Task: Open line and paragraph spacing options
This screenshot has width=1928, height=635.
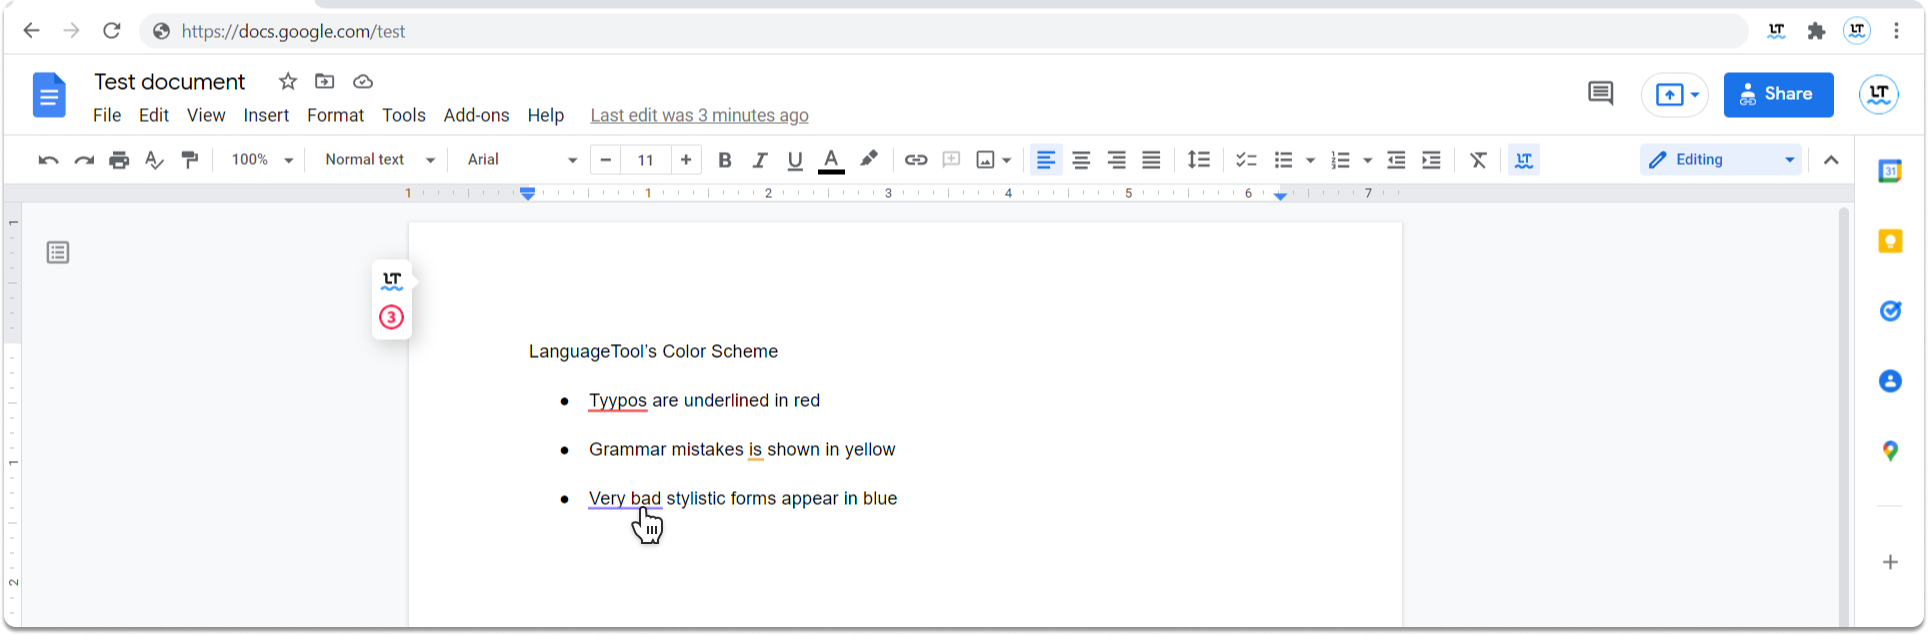Action: coord(1198,160)
